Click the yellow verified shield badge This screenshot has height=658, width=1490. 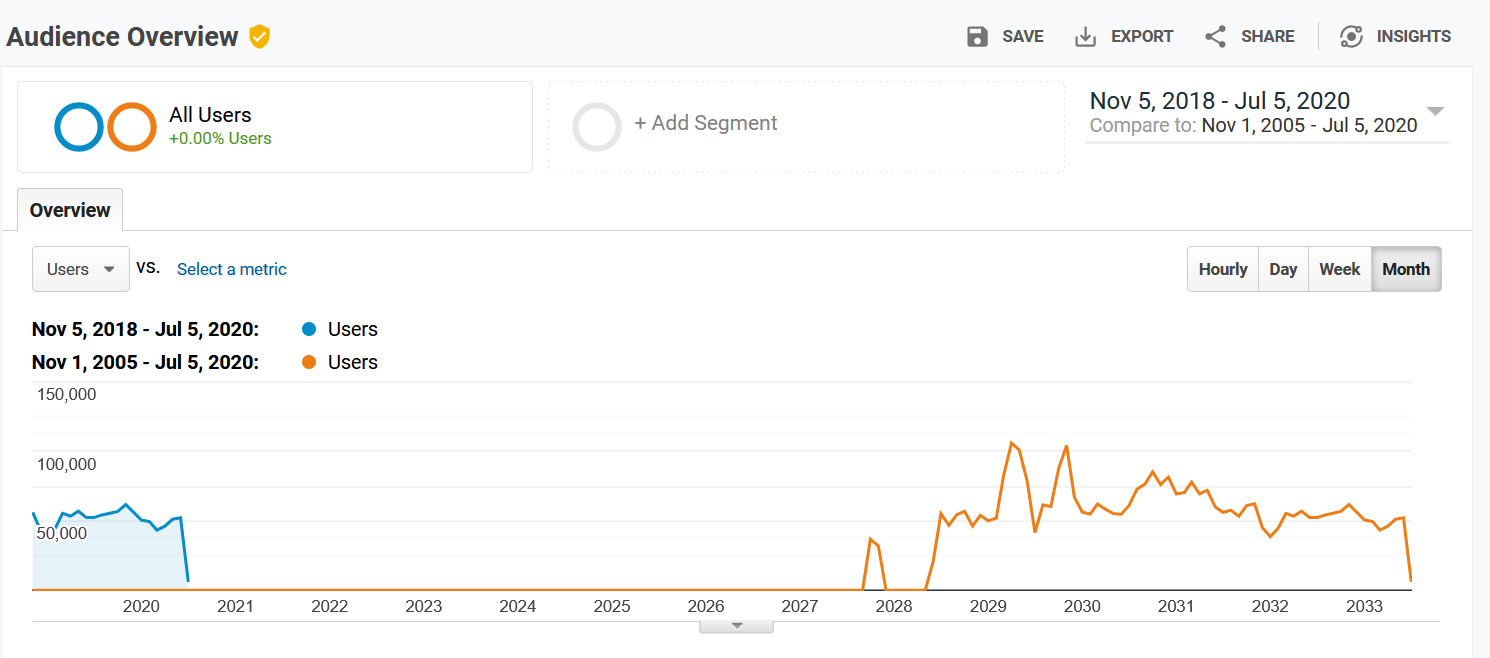(x=259, y=37)
